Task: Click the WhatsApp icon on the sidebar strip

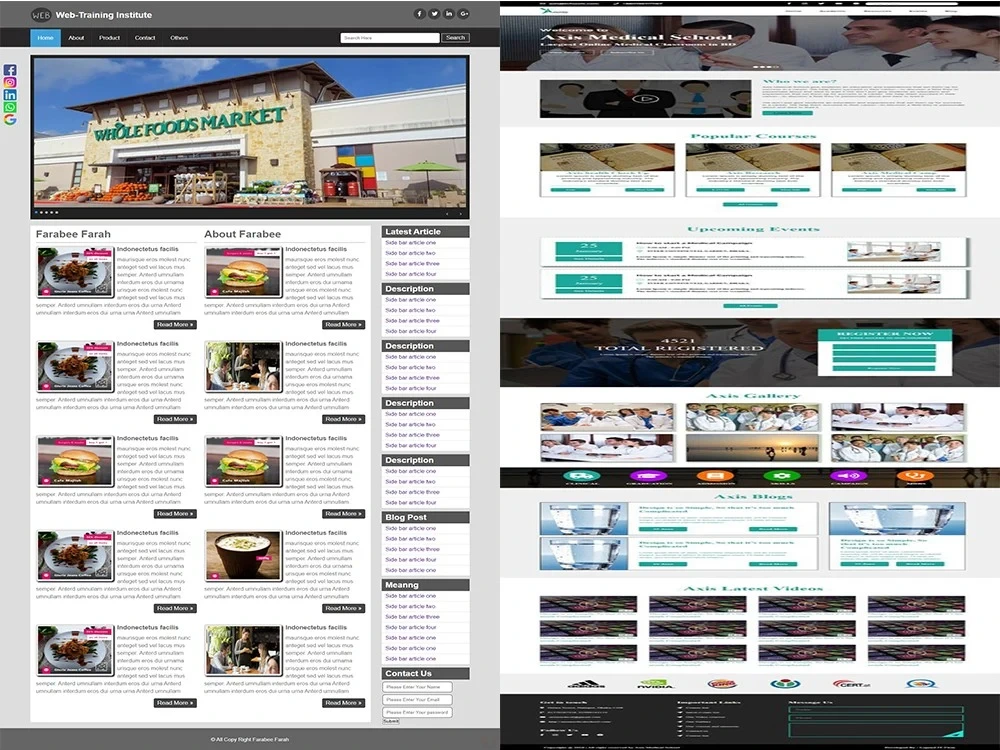Action: tap(10, 104)
